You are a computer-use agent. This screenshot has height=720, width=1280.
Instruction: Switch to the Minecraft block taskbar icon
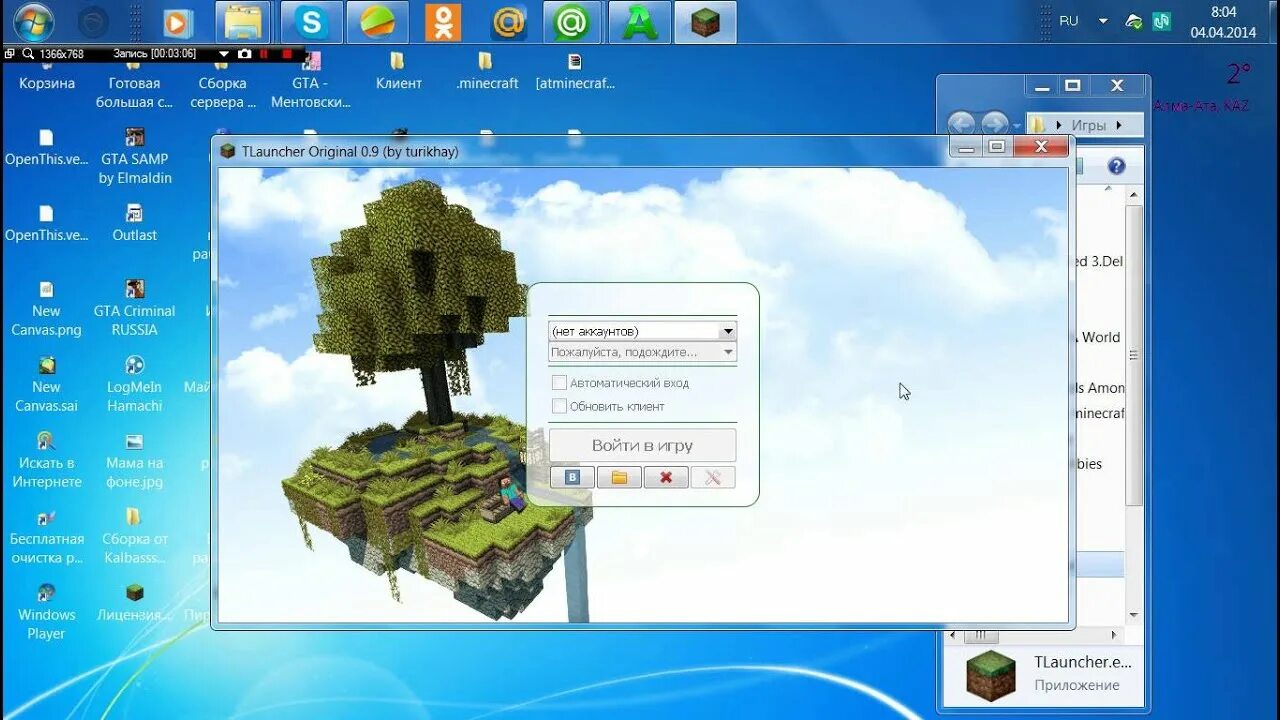coord(706,22)
